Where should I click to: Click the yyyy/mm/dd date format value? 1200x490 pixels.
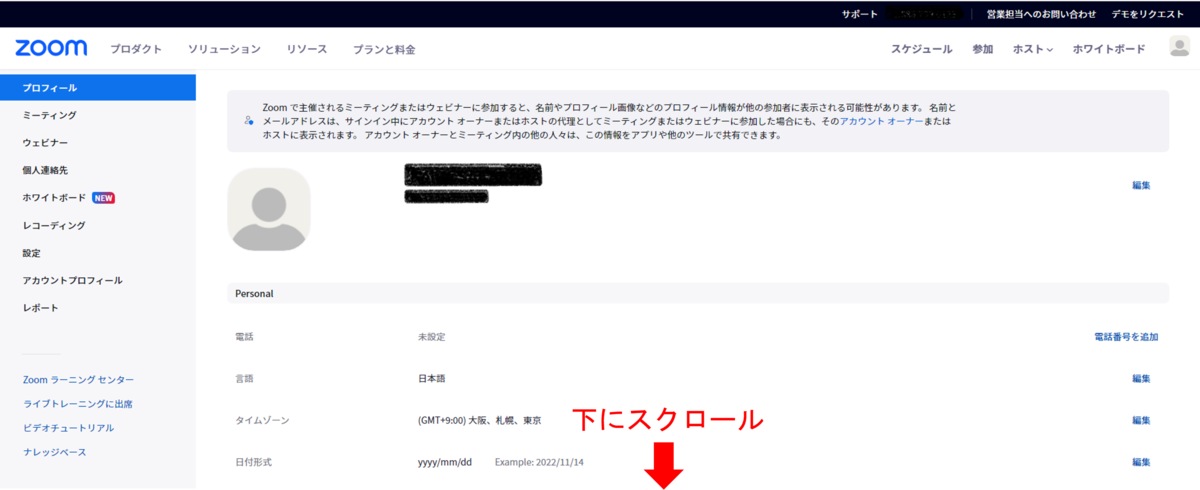(444, 462)
